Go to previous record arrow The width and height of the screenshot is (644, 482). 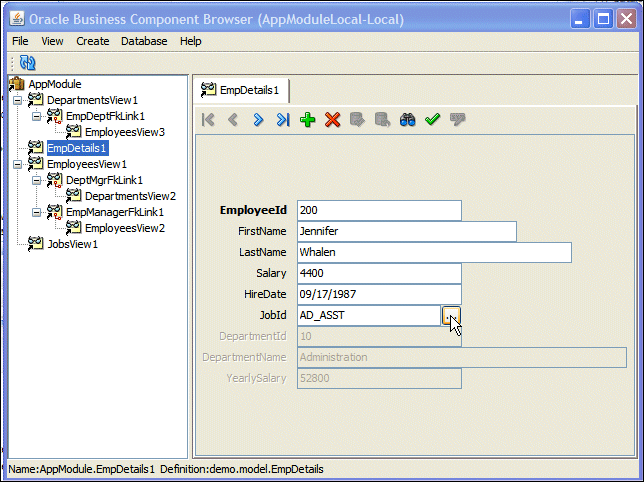[x=233, y=119]
